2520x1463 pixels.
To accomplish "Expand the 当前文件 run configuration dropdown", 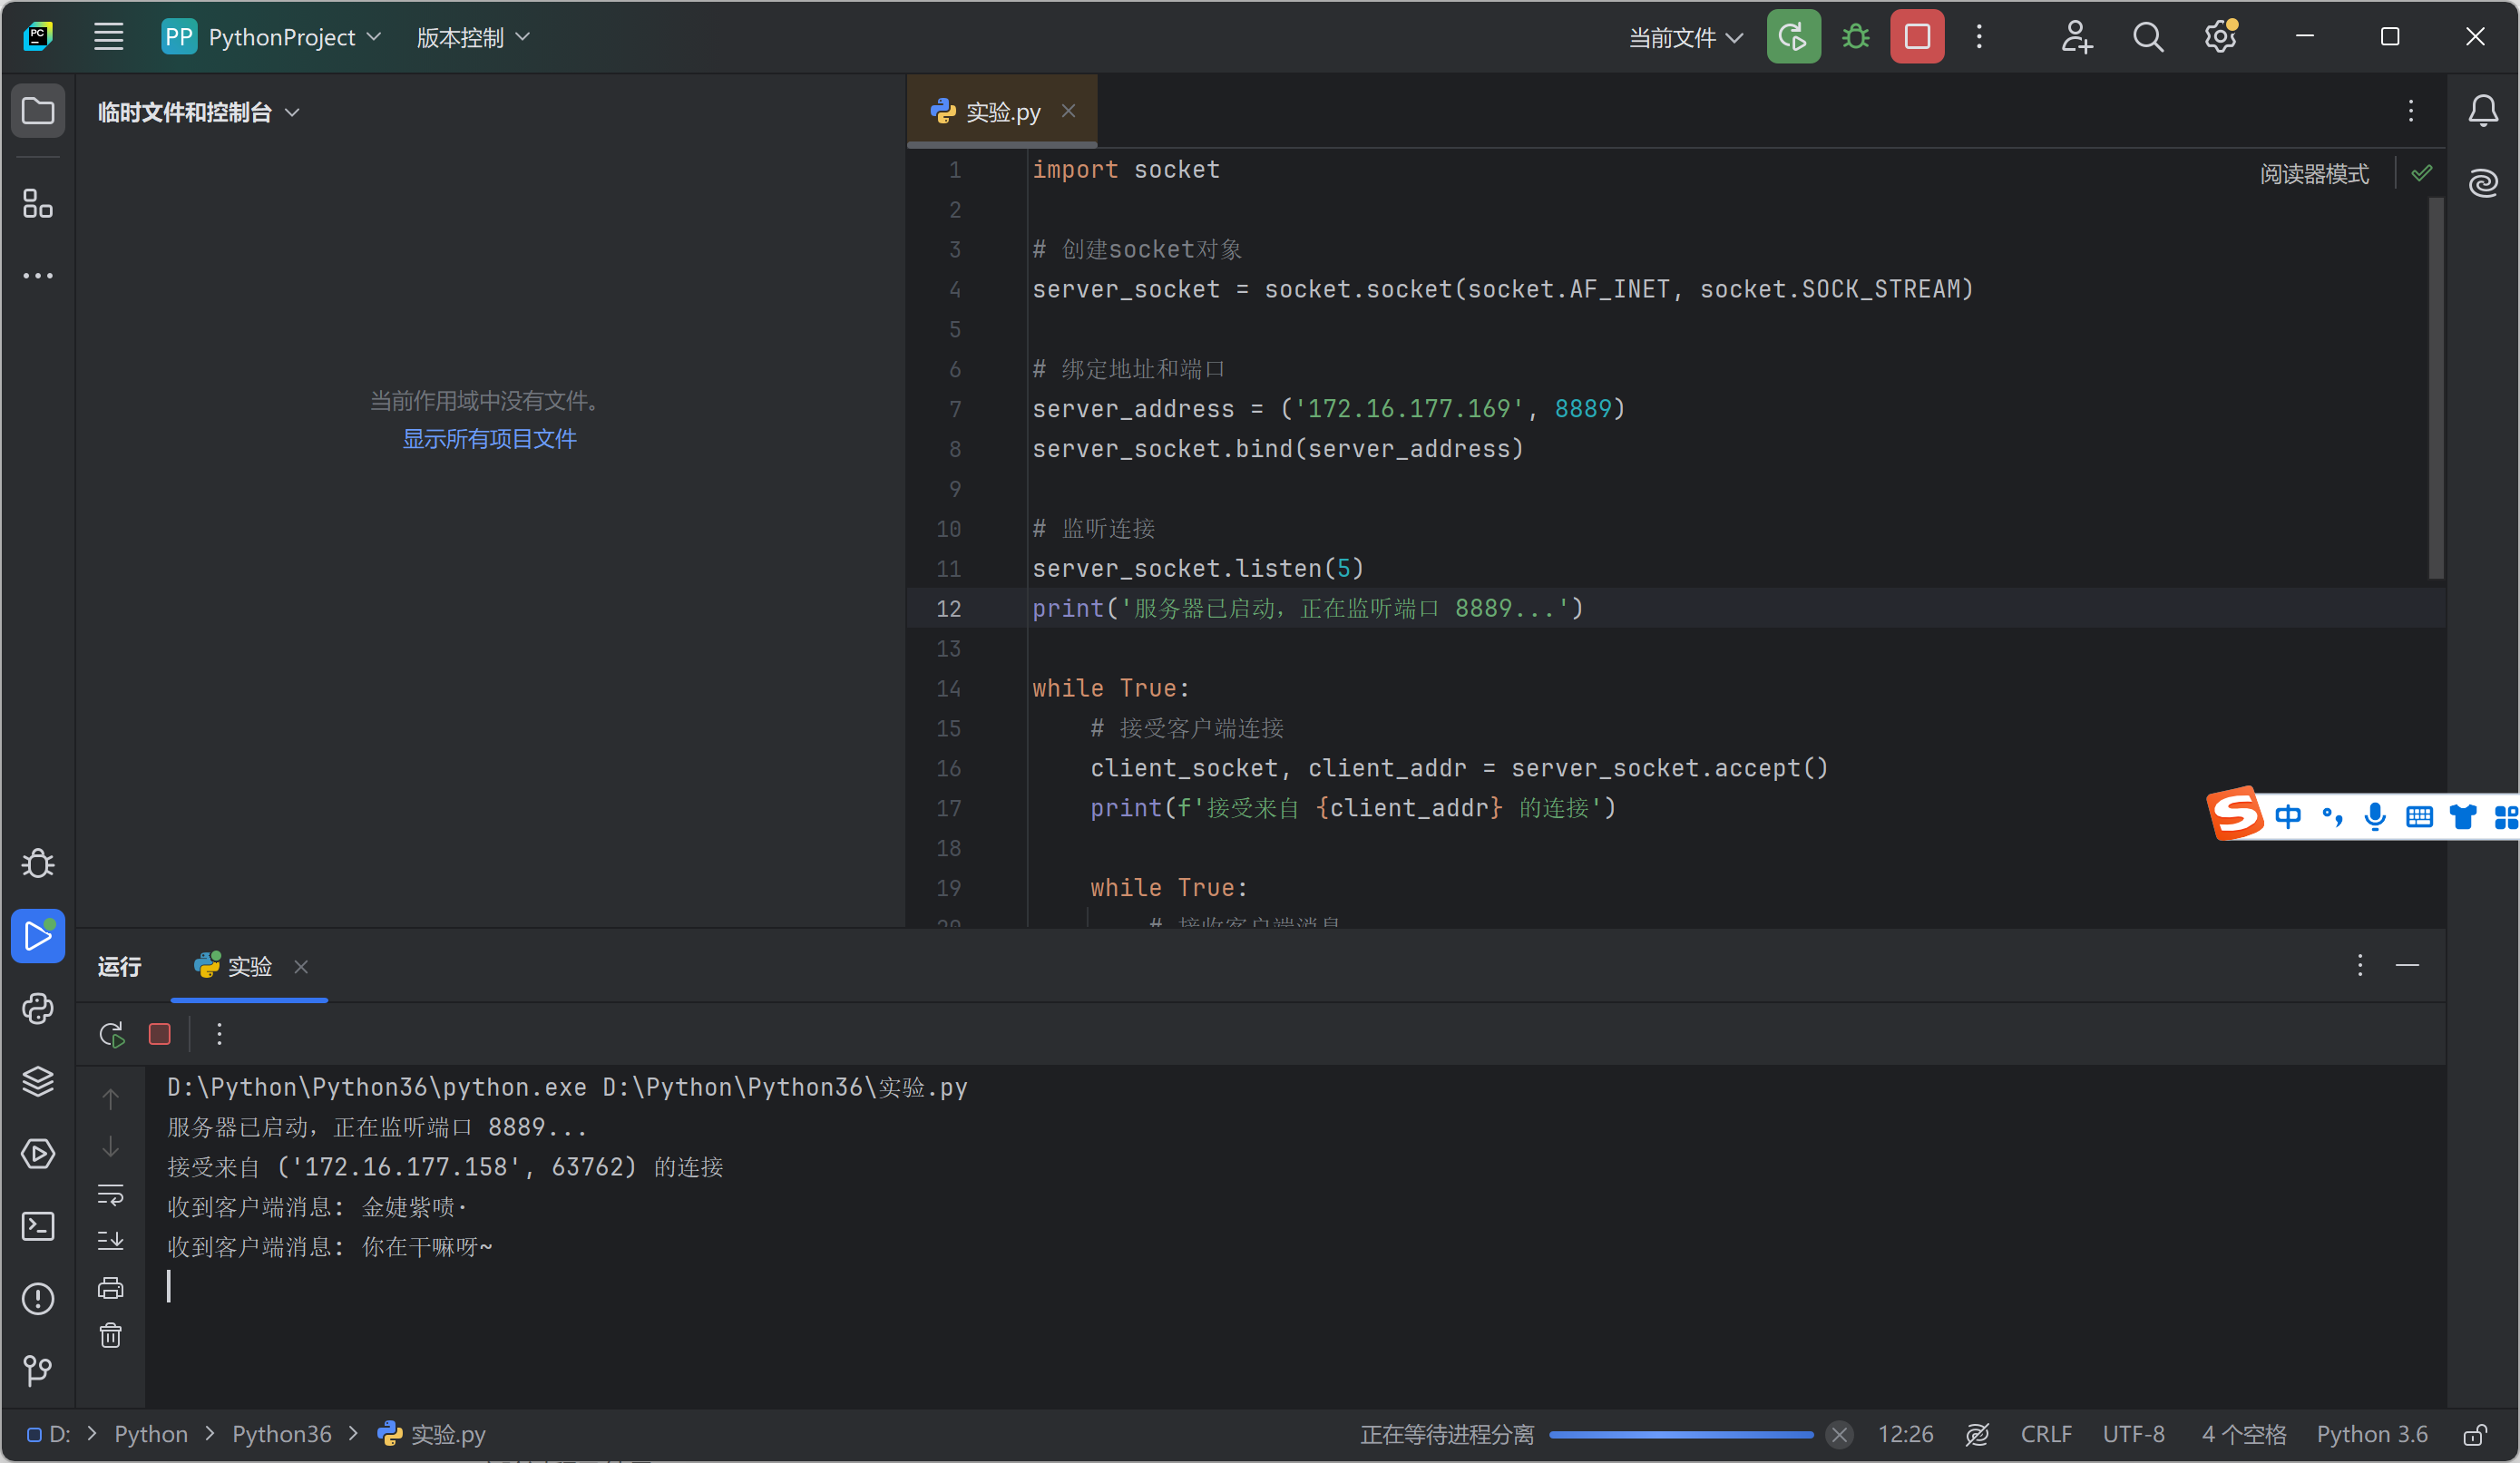I will (1685, 37).
